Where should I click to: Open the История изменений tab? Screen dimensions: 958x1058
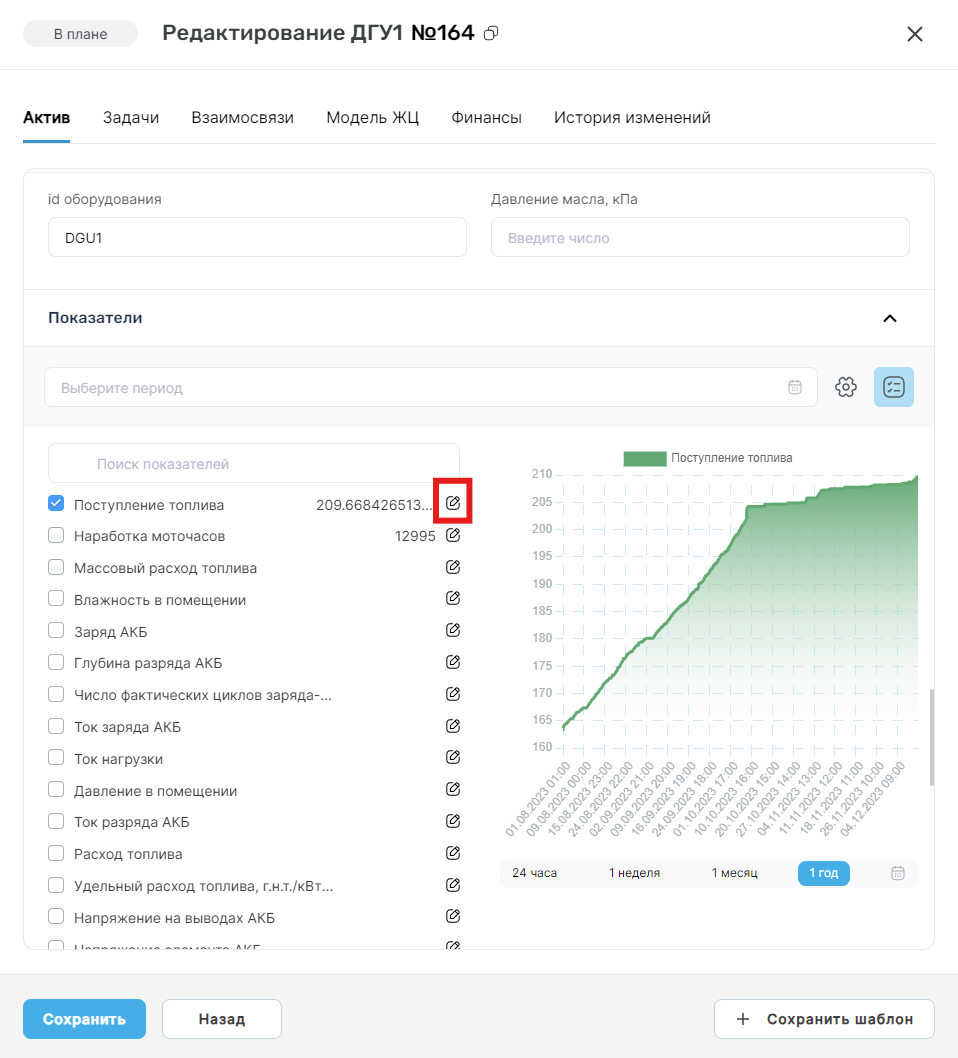pos(632,117)
